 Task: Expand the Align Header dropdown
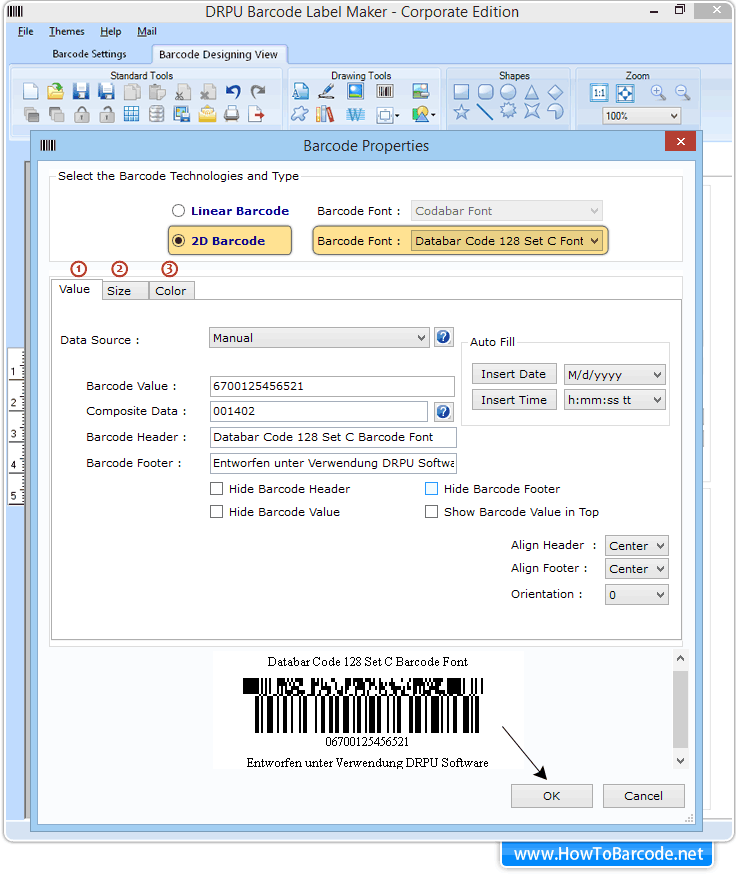637,546
